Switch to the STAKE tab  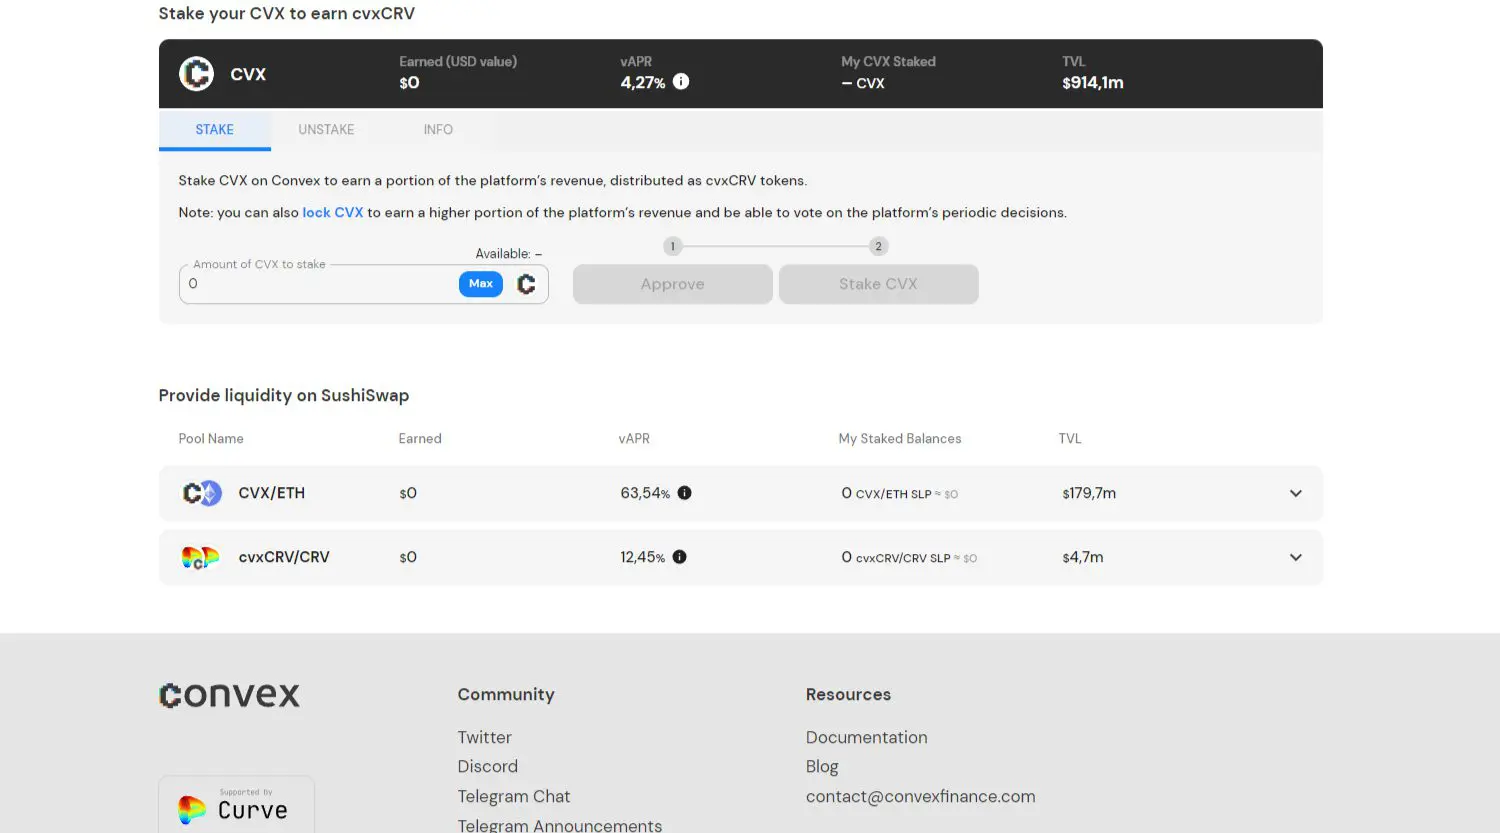click(x=215, y=130)
